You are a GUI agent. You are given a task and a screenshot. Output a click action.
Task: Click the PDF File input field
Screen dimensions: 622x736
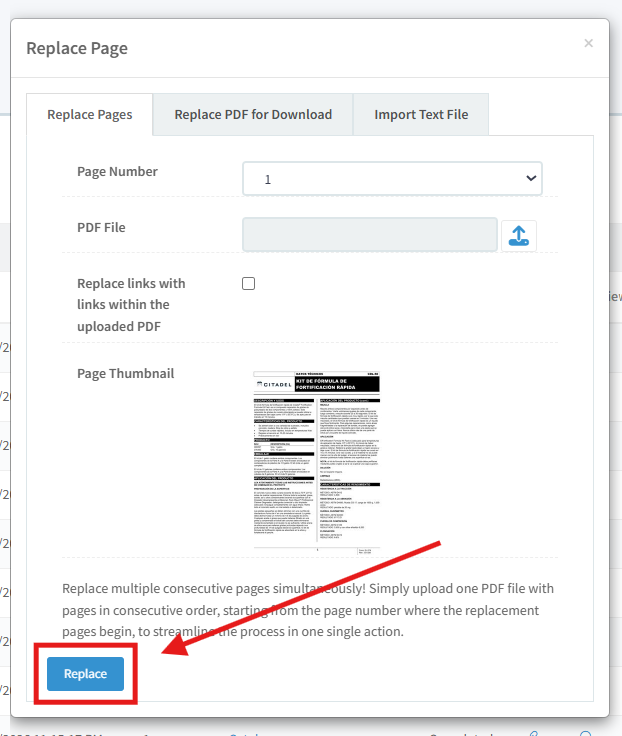[x=370, y=235]
